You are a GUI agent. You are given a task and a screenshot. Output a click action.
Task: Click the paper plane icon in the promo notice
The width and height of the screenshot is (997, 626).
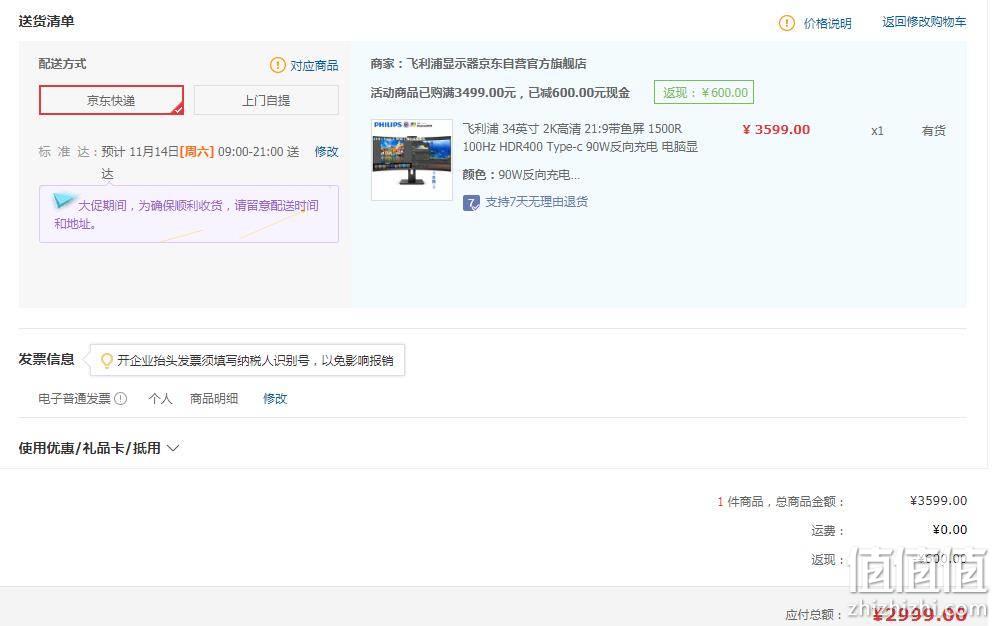64,201
